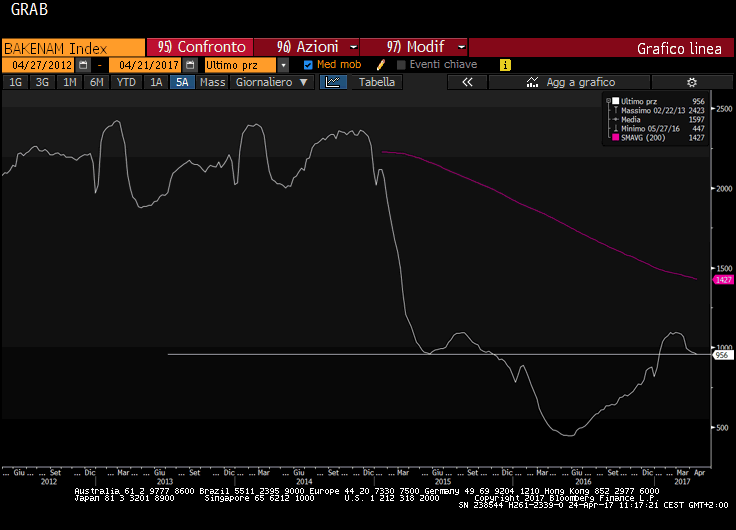Click the white 956 last price axis label
The height and width of the screenshot is (530, 736).
pos(723,355)
